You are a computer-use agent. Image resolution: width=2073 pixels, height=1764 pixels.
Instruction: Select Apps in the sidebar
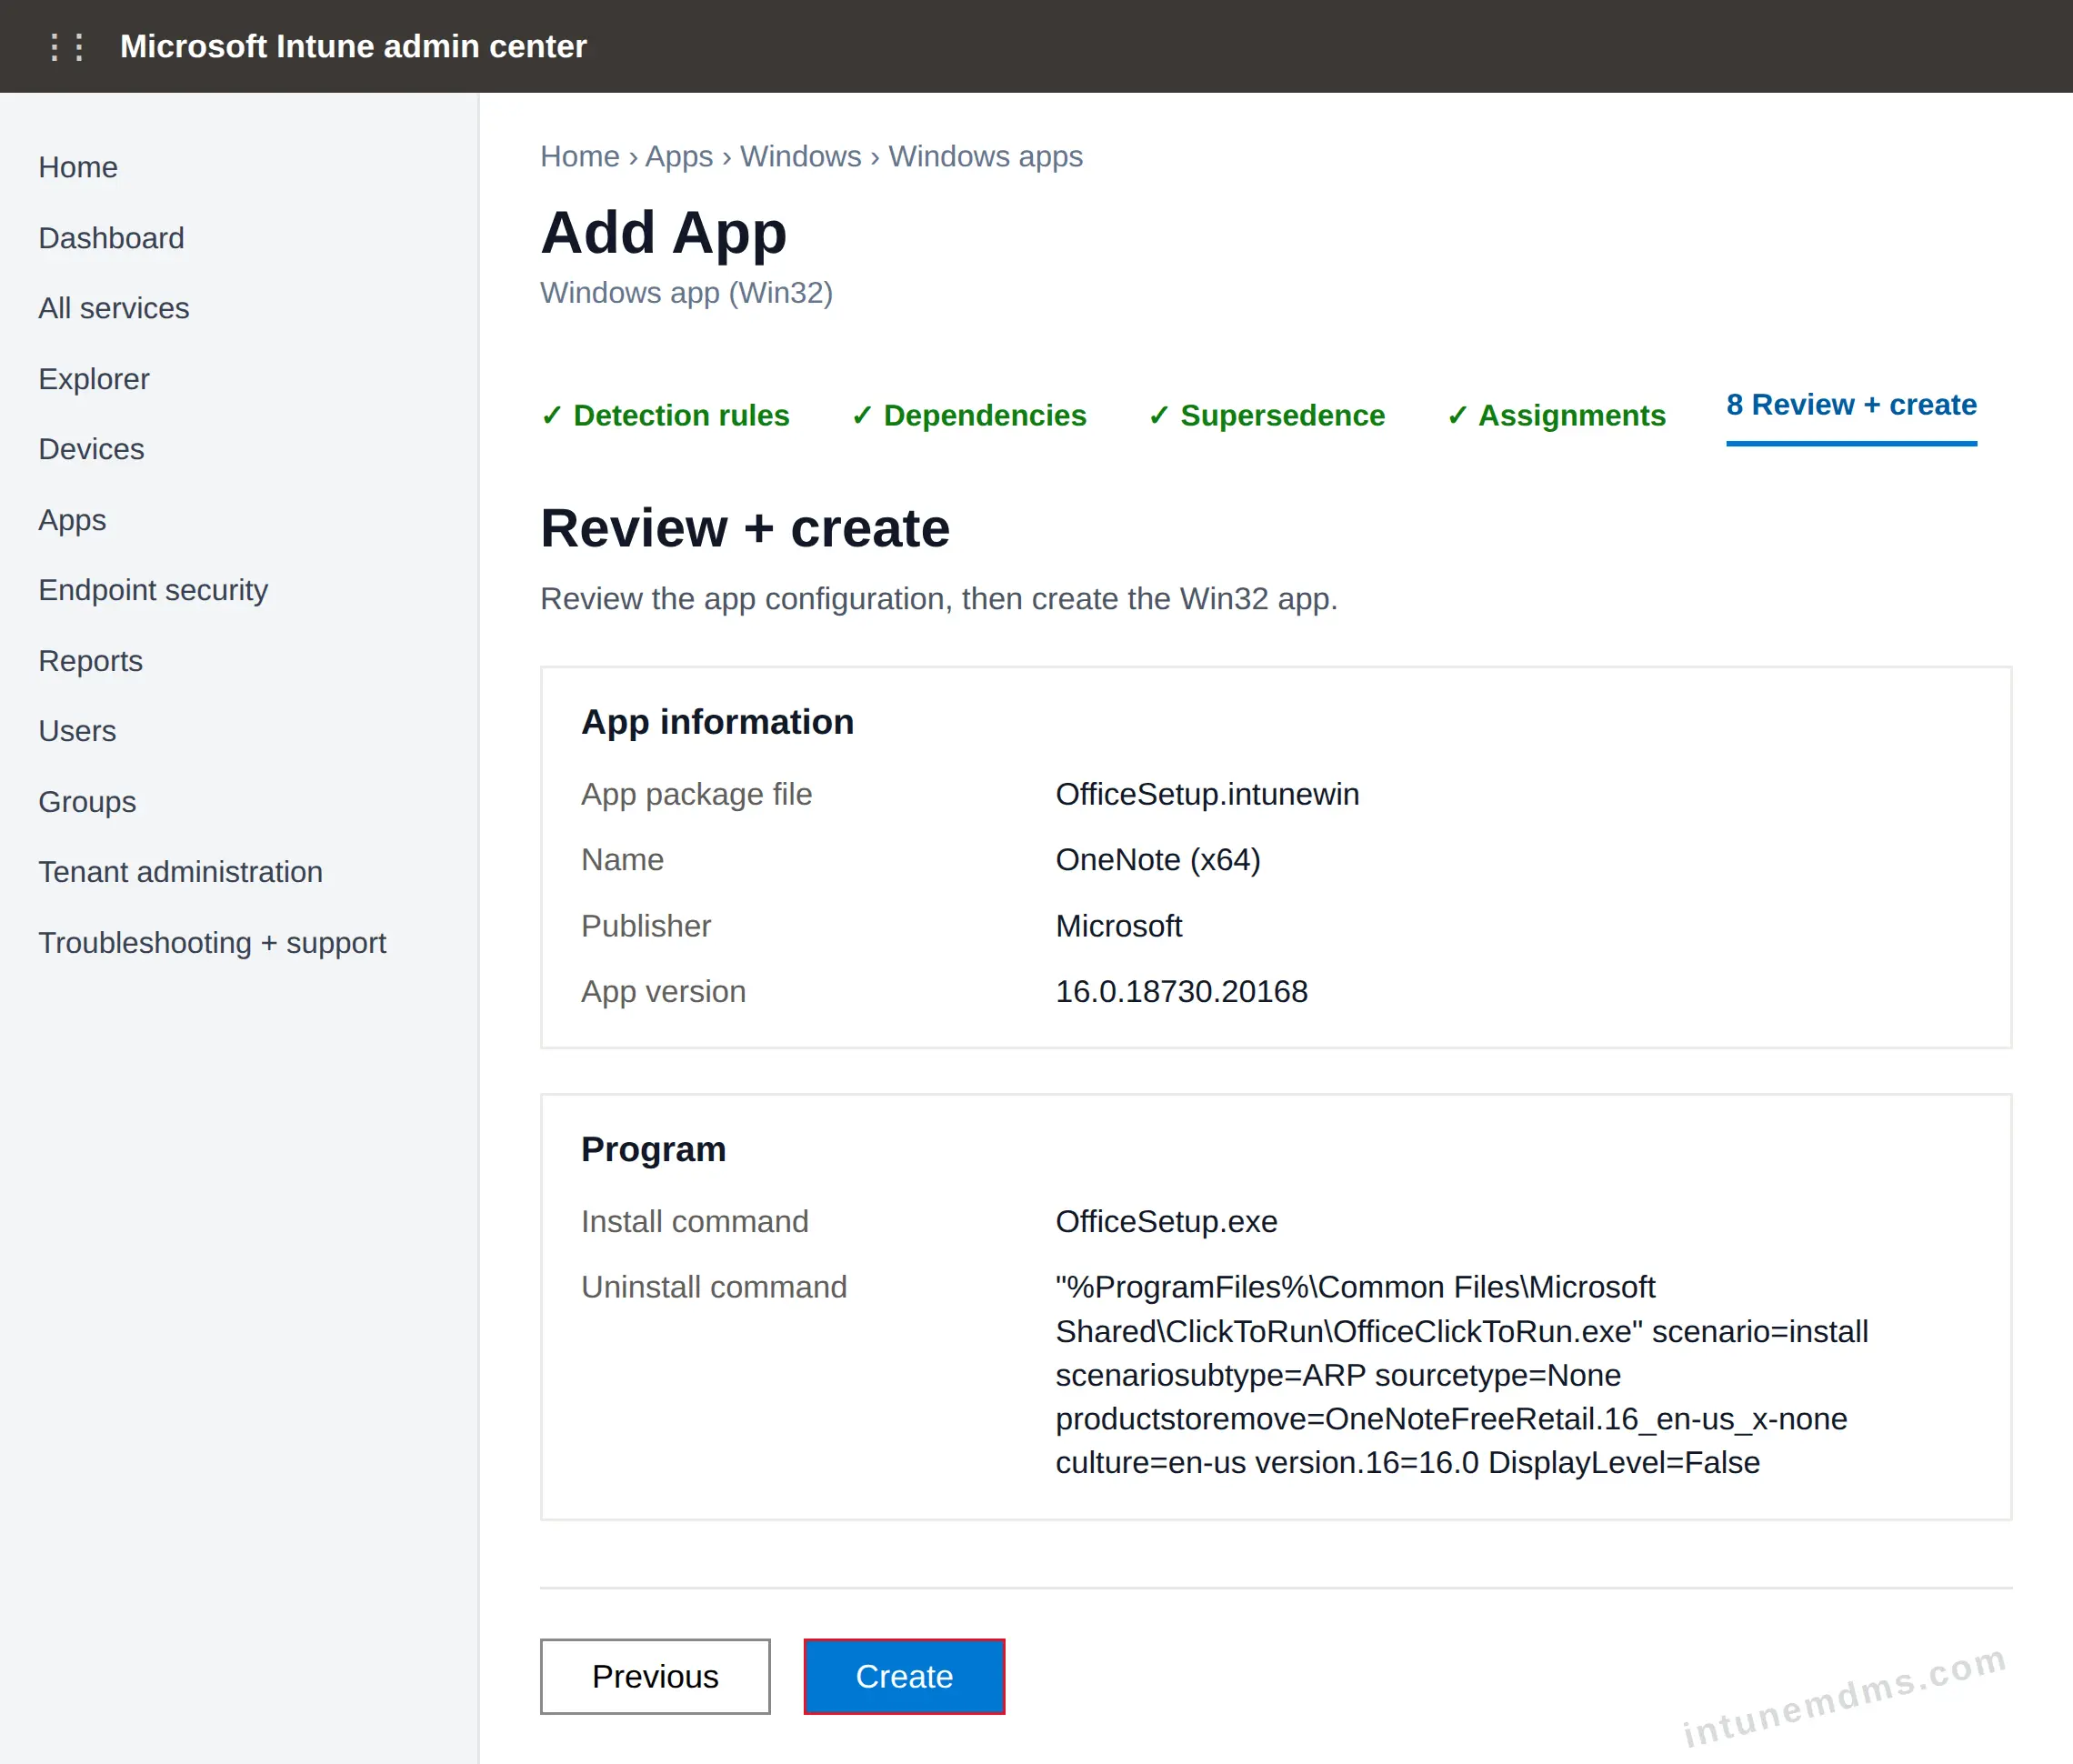72,520
